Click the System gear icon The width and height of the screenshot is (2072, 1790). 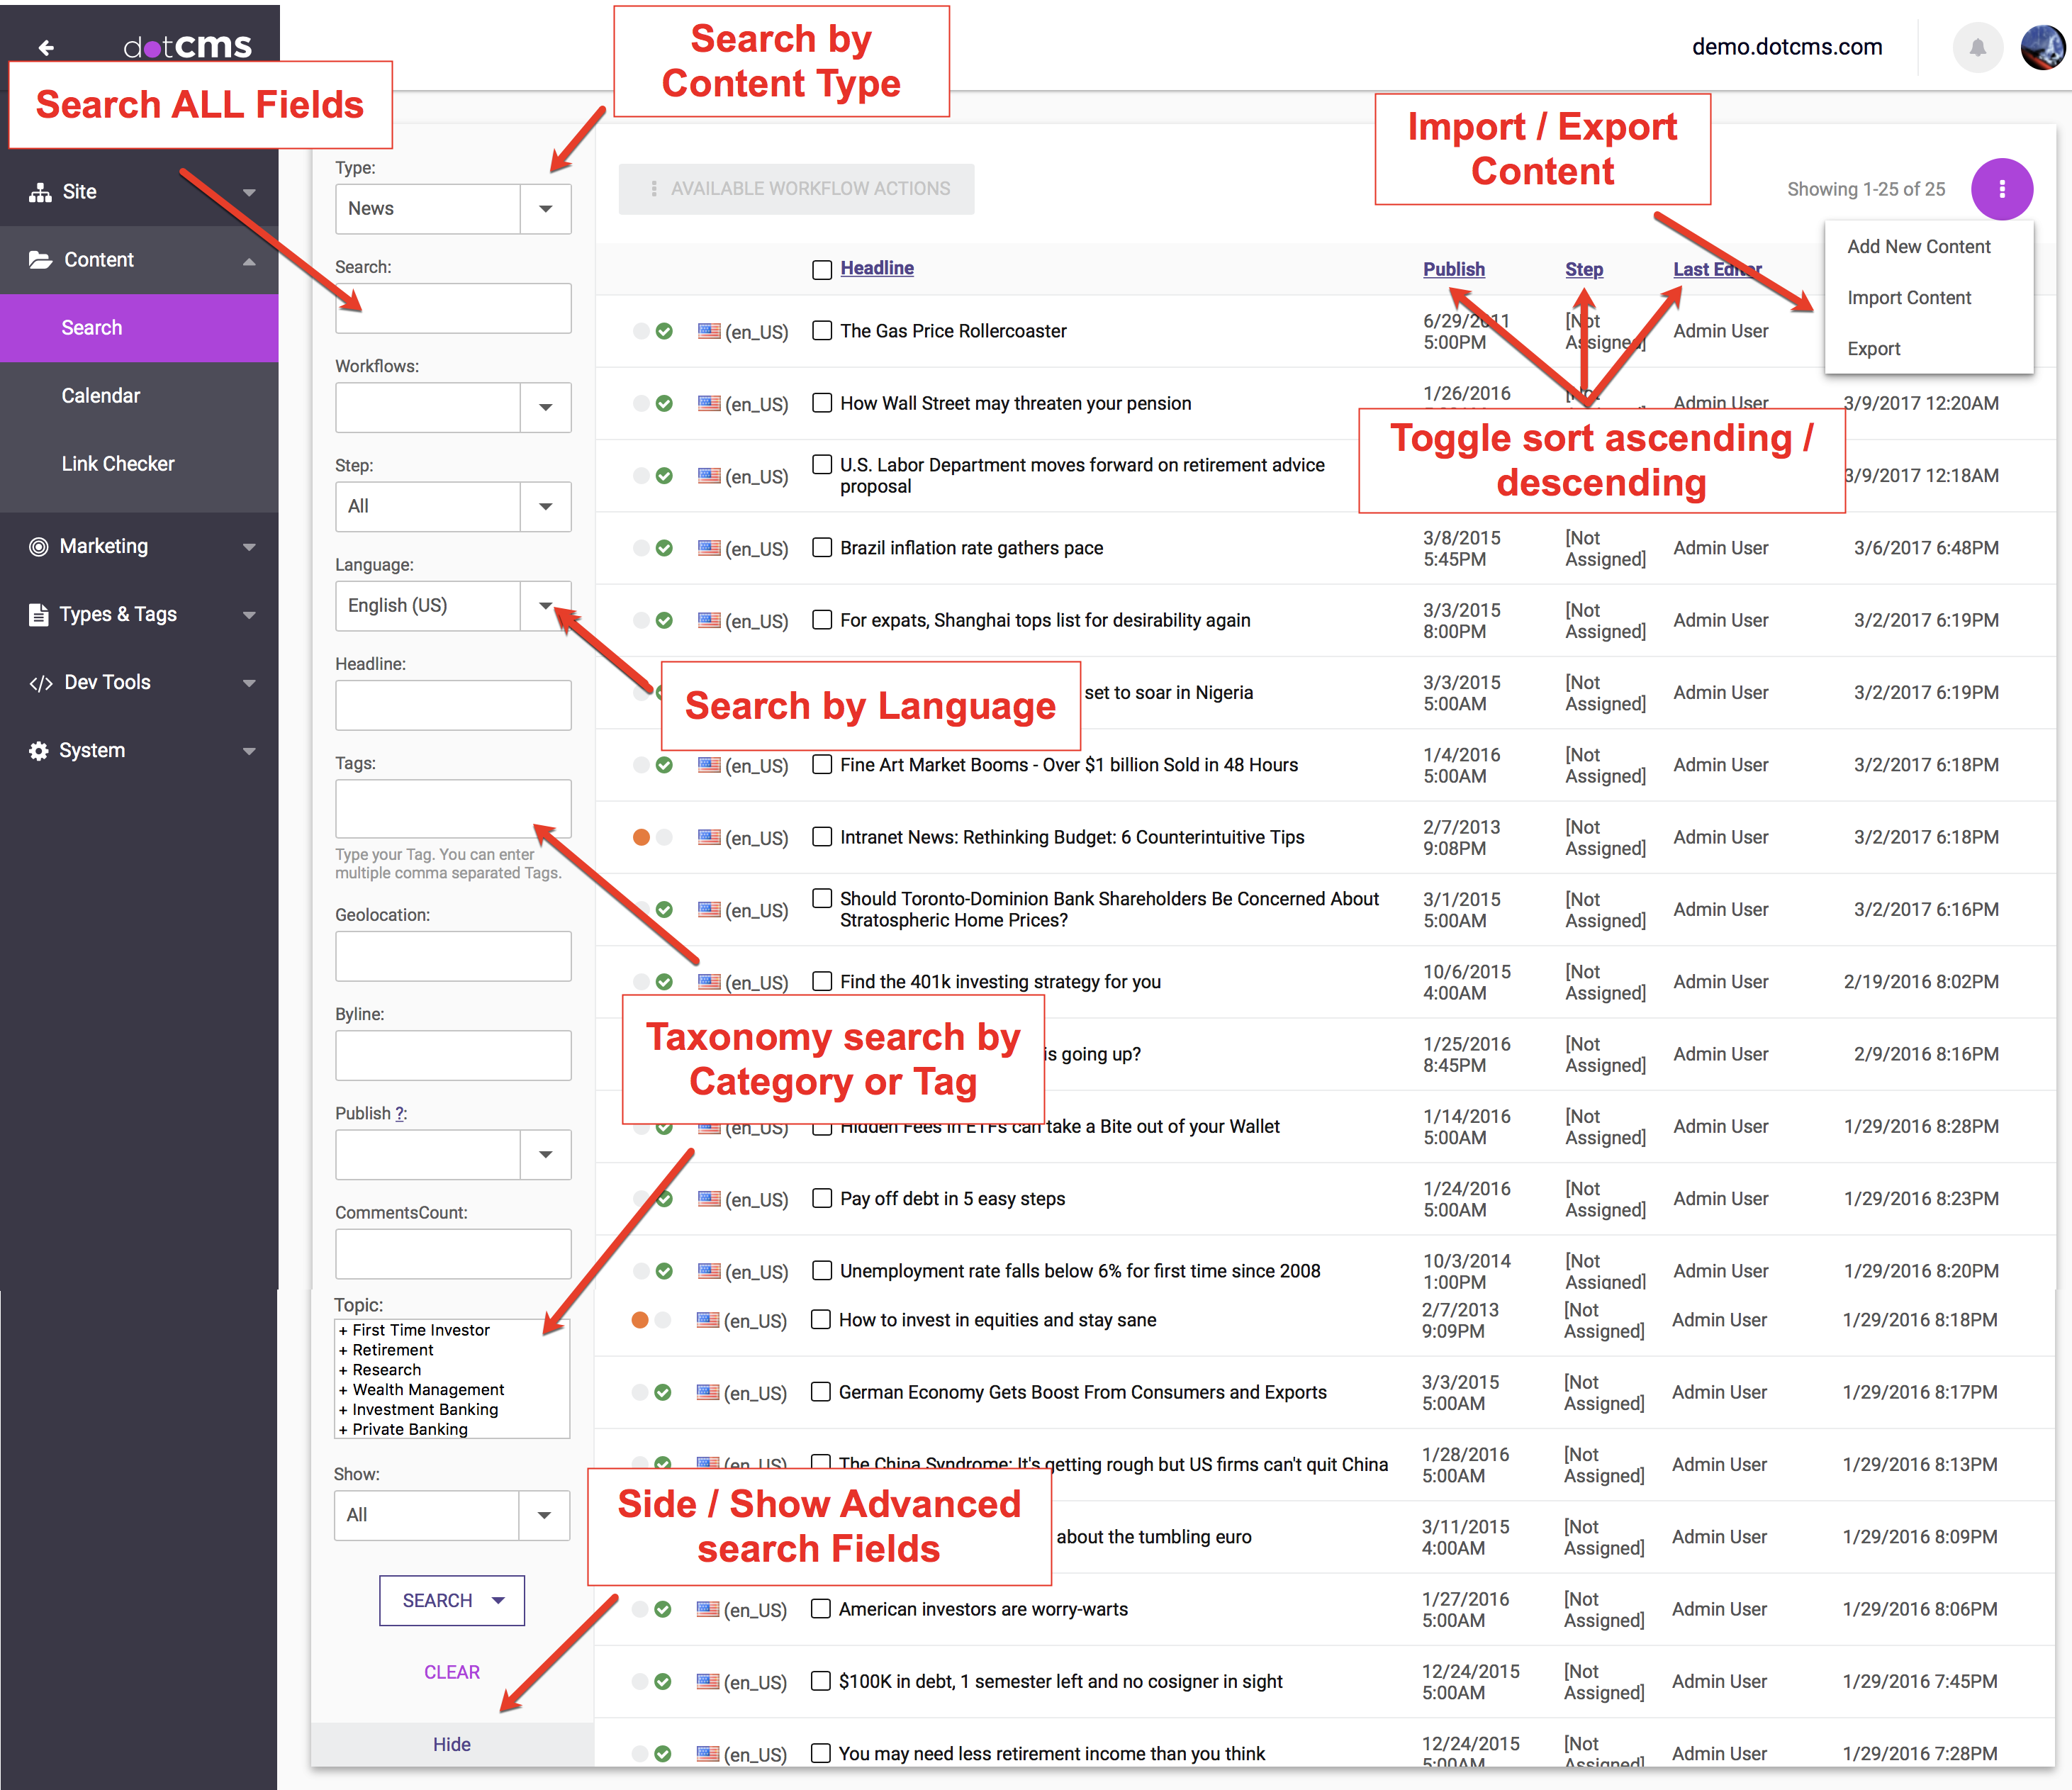pos(39,751)
